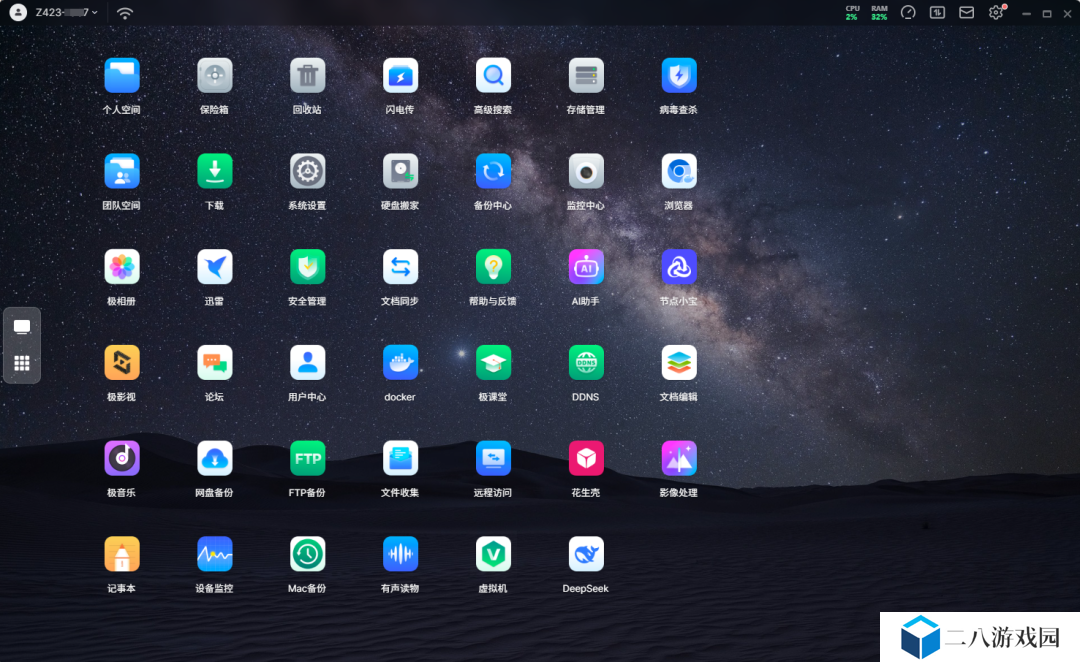This screenshot has height=662, width=1080.
Task: Open the FTP备份 app
Action: [307, 459]
